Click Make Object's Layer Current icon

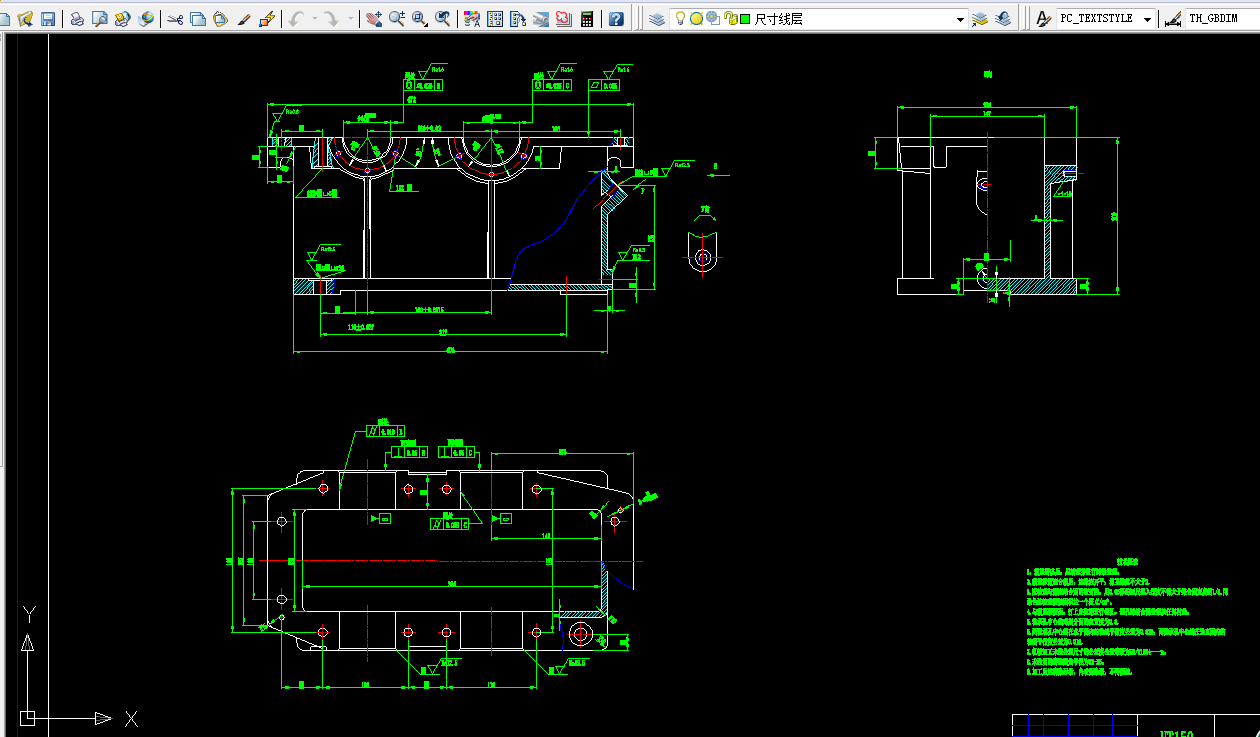click(980, 19)
